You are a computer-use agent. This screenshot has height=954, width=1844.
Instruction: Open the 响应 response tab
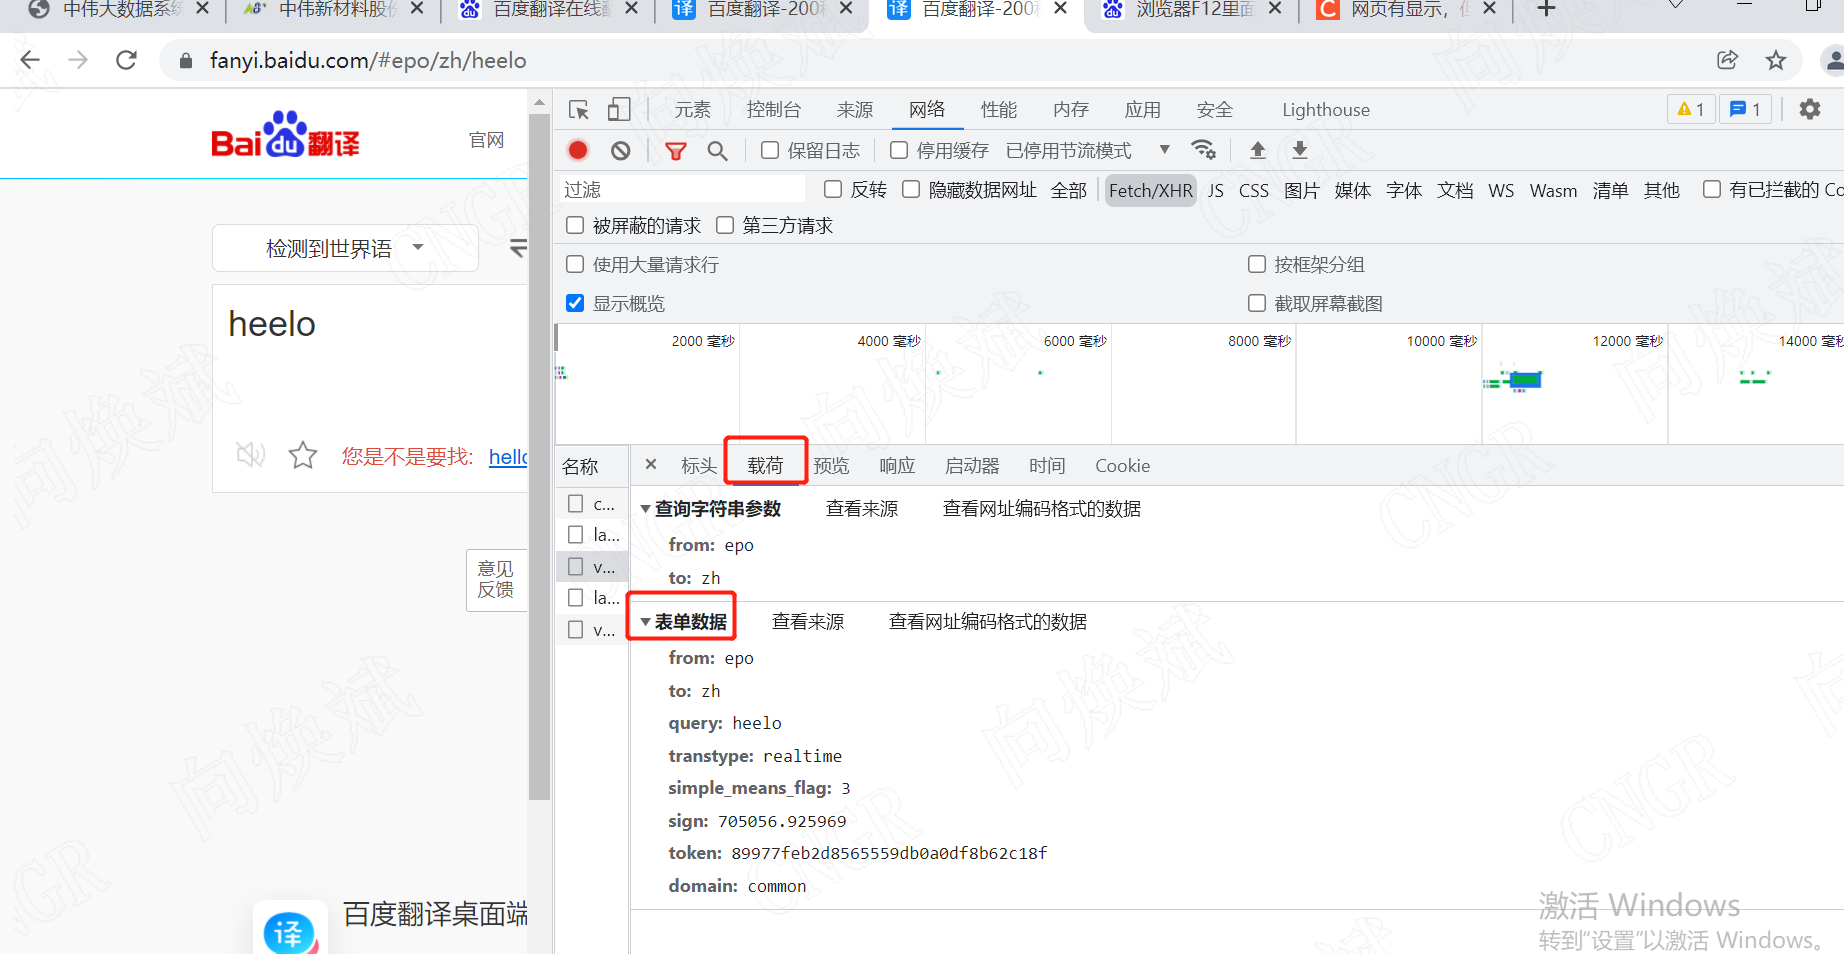tap(897, 466)
